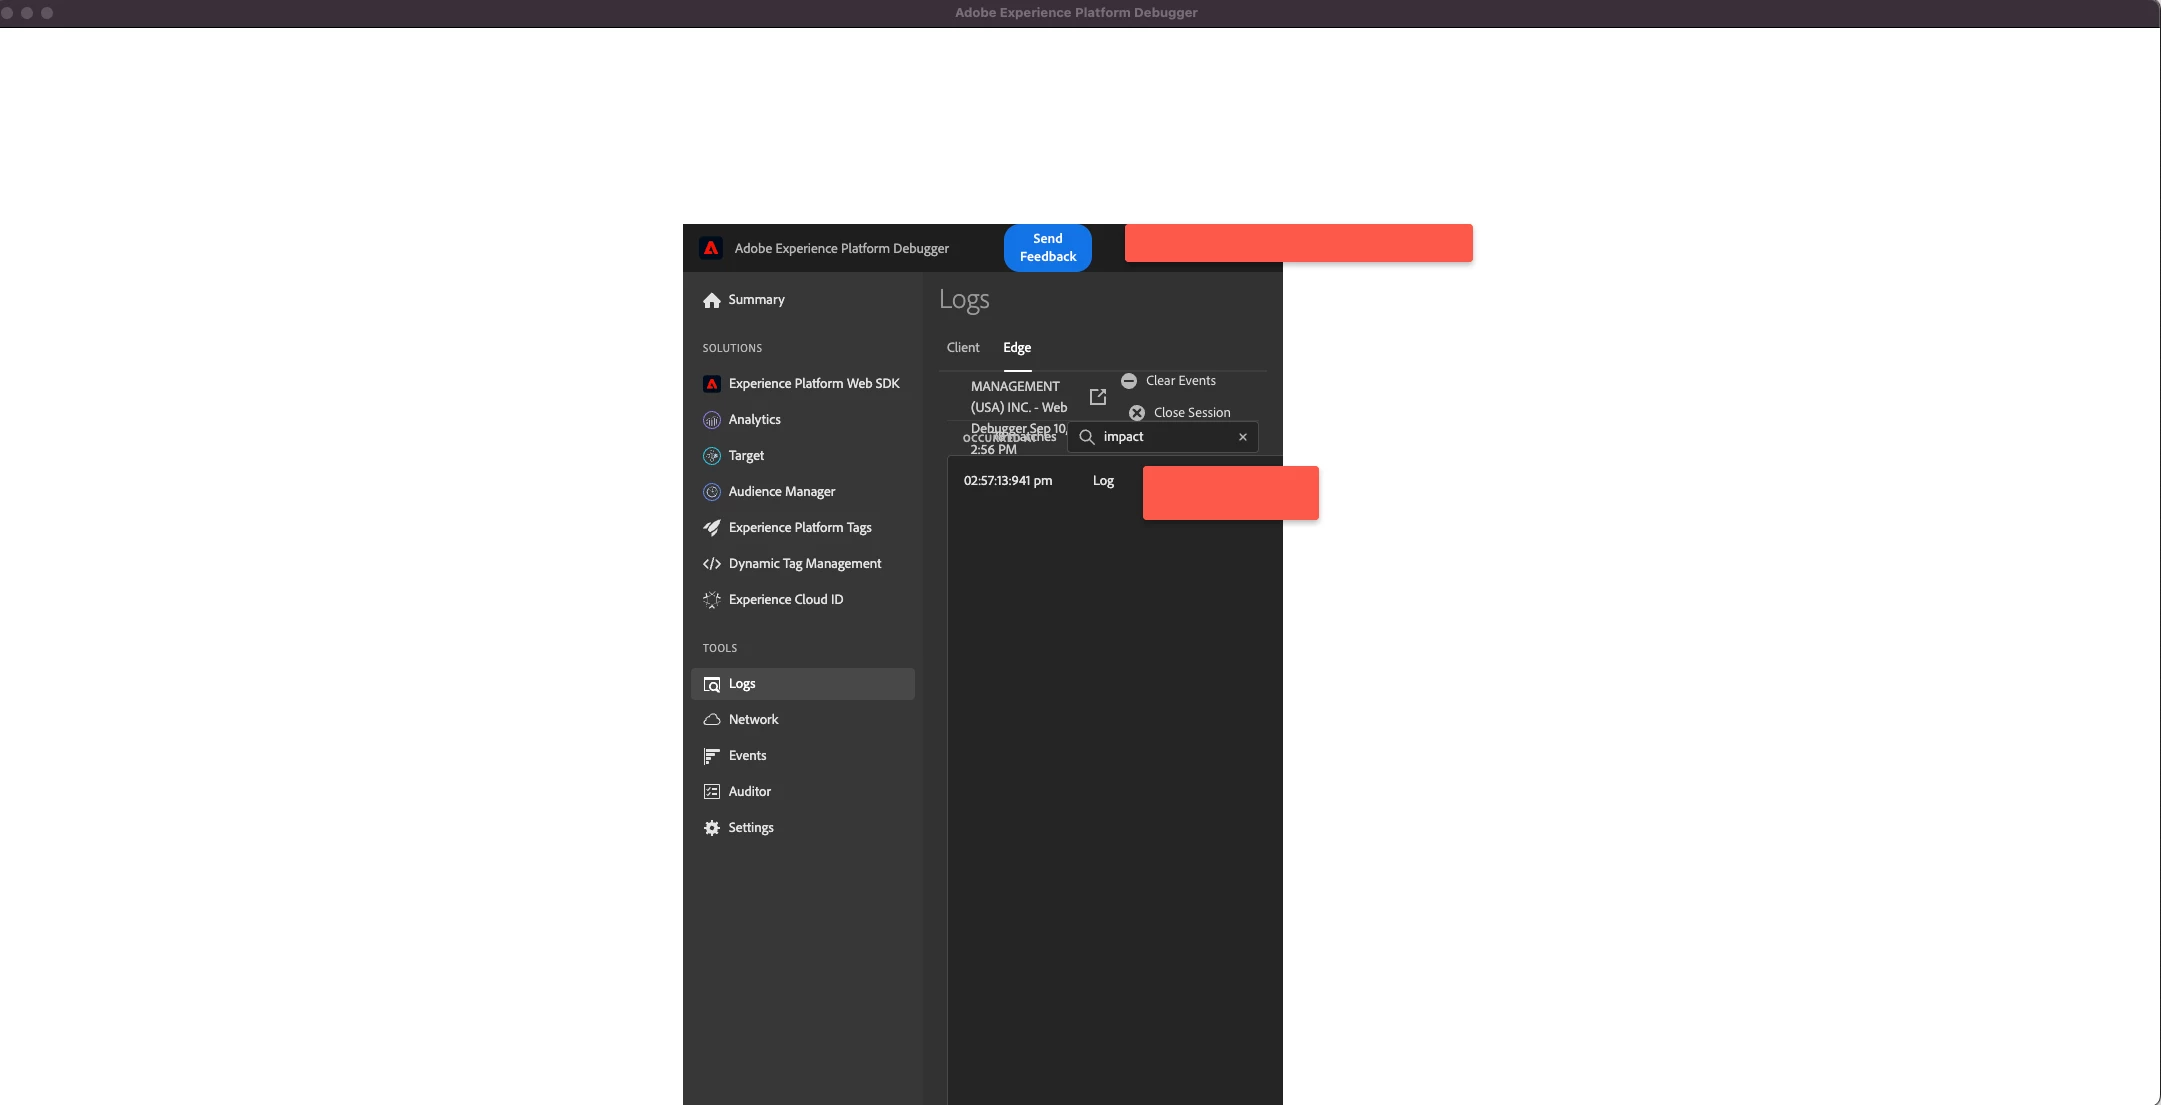This screenshot has height=1105, width=2161.
Task: Click the Adobe logo icon in header
Action: coord(711,248)
